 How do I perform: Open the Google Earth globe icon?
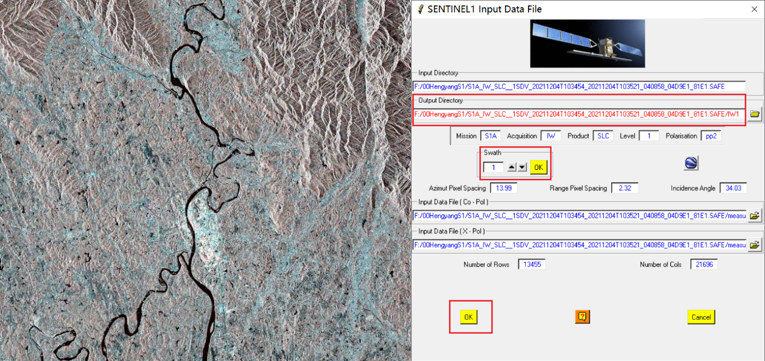691,163
